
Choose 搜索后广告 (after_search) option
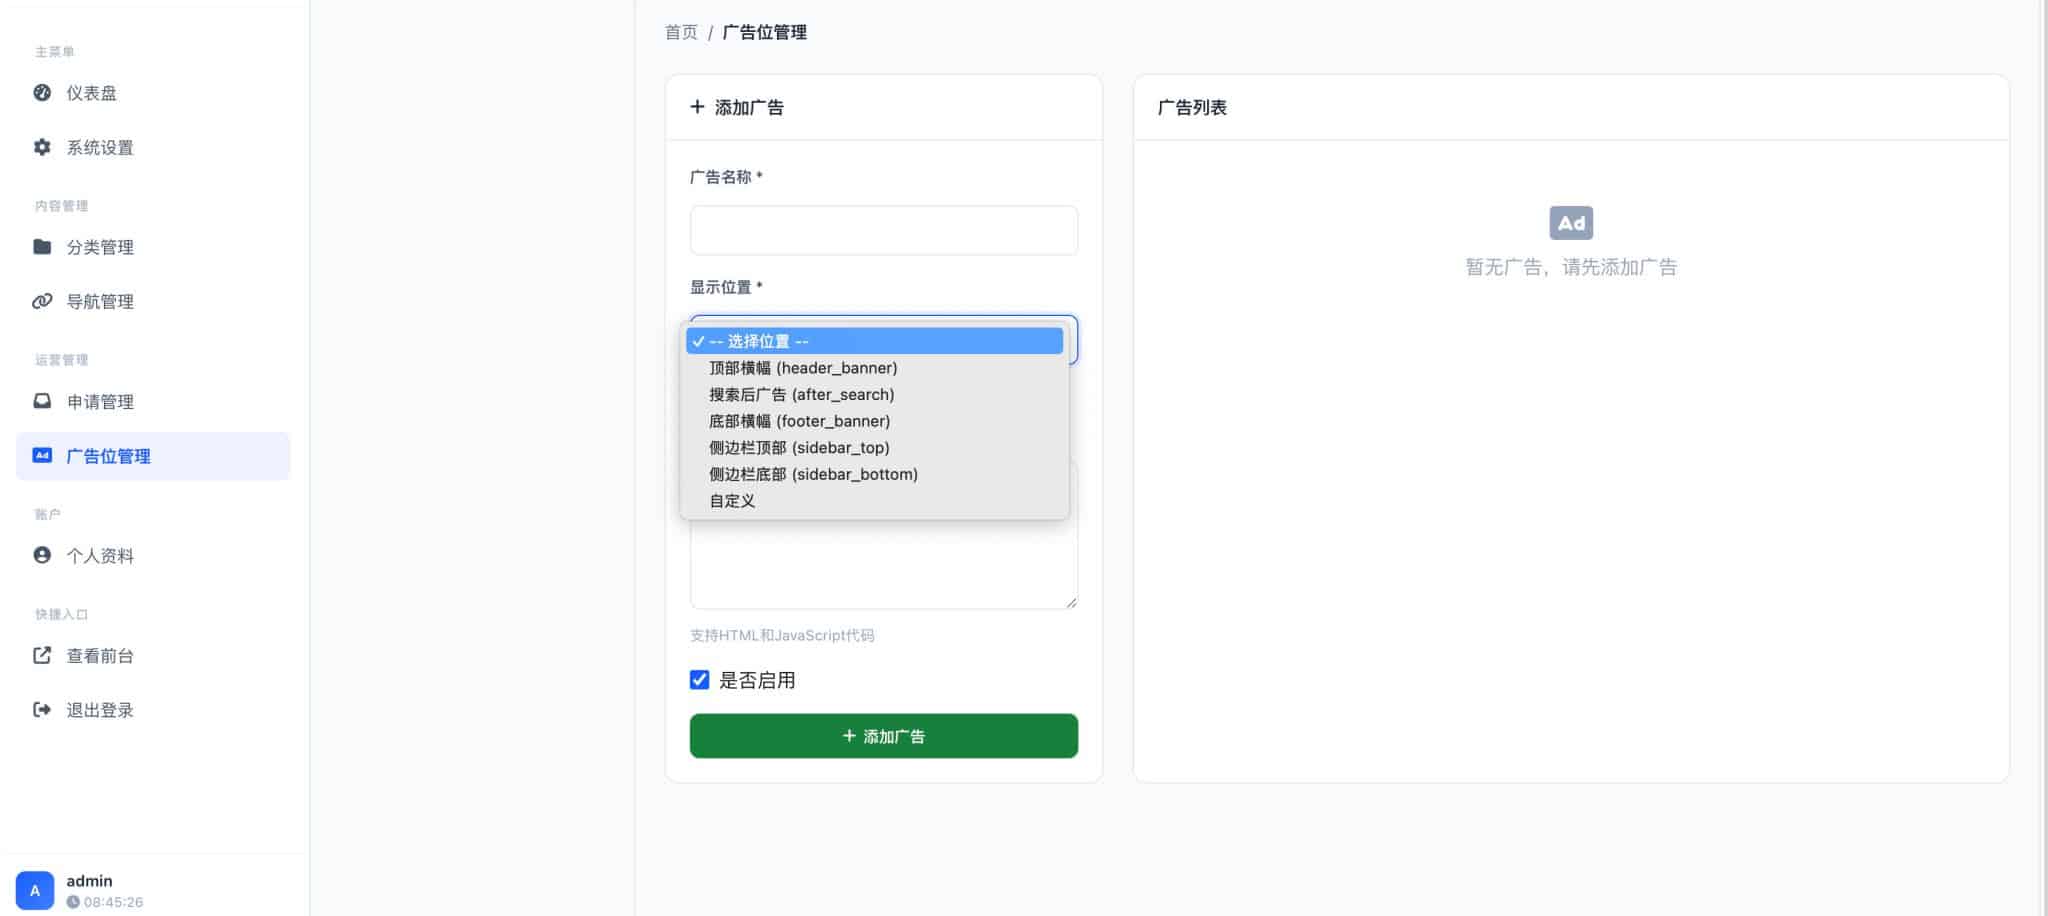(874, 394)
